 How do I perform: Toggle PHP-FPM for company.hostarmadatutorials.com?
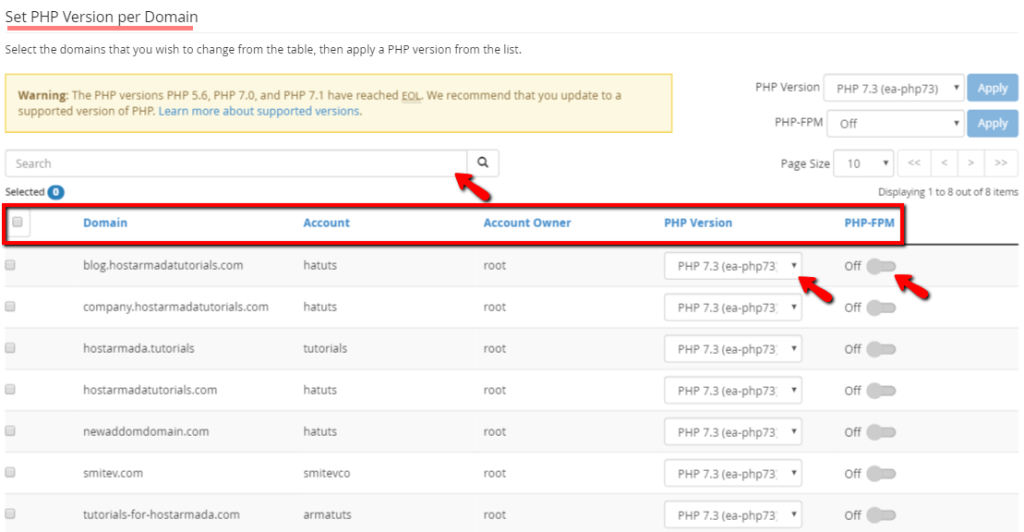point(881,307)
